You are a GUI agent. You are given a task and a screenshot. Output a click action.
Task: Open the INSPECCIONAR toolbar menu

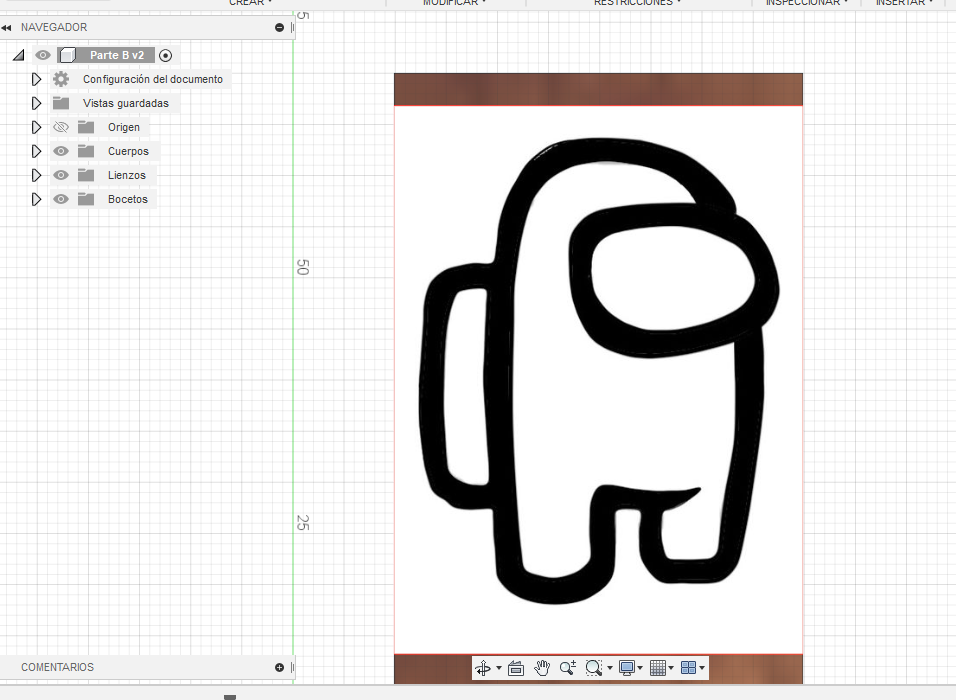807,2
